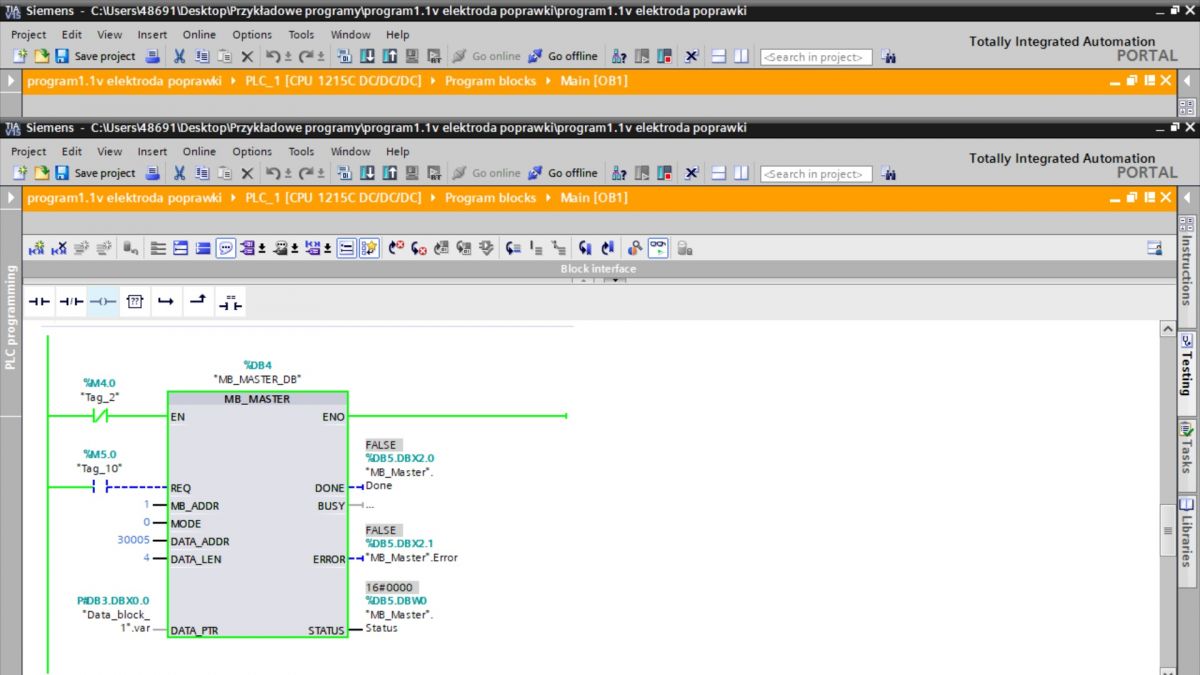
Task: Click Accessible devices icon in front window
Action: coord(619,173)
